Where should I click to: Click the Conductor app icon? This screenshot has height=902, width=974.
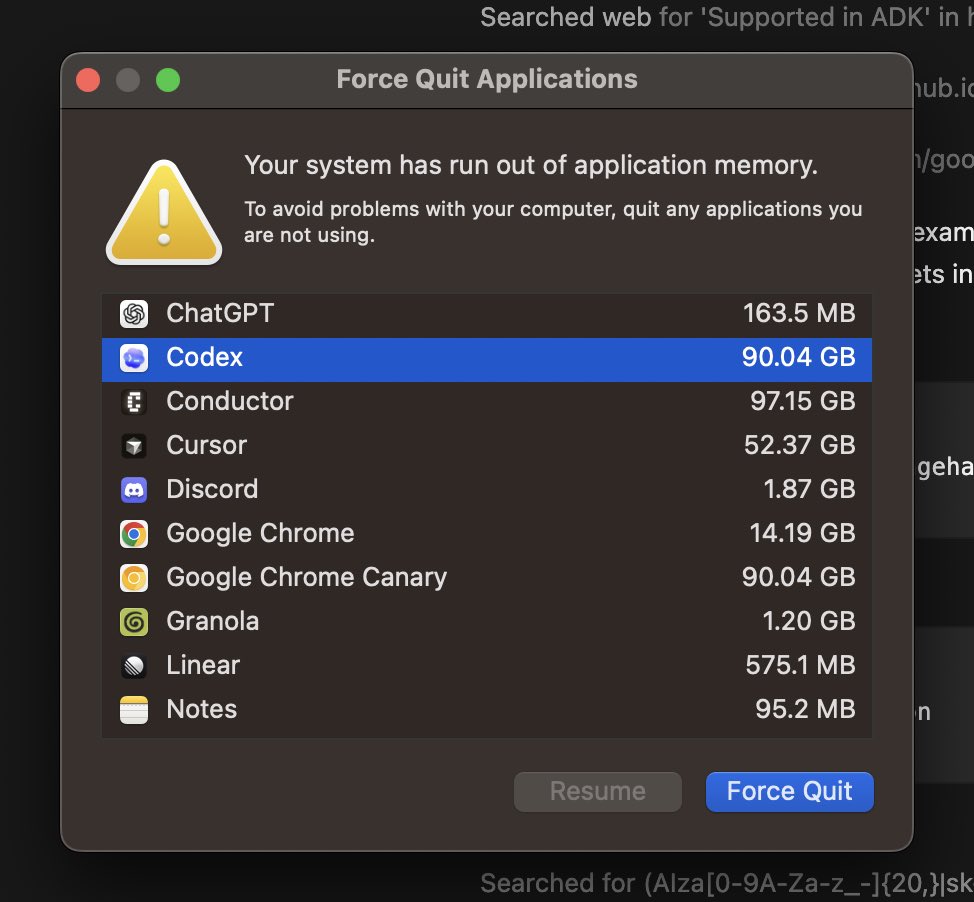[x=134, y=402]
